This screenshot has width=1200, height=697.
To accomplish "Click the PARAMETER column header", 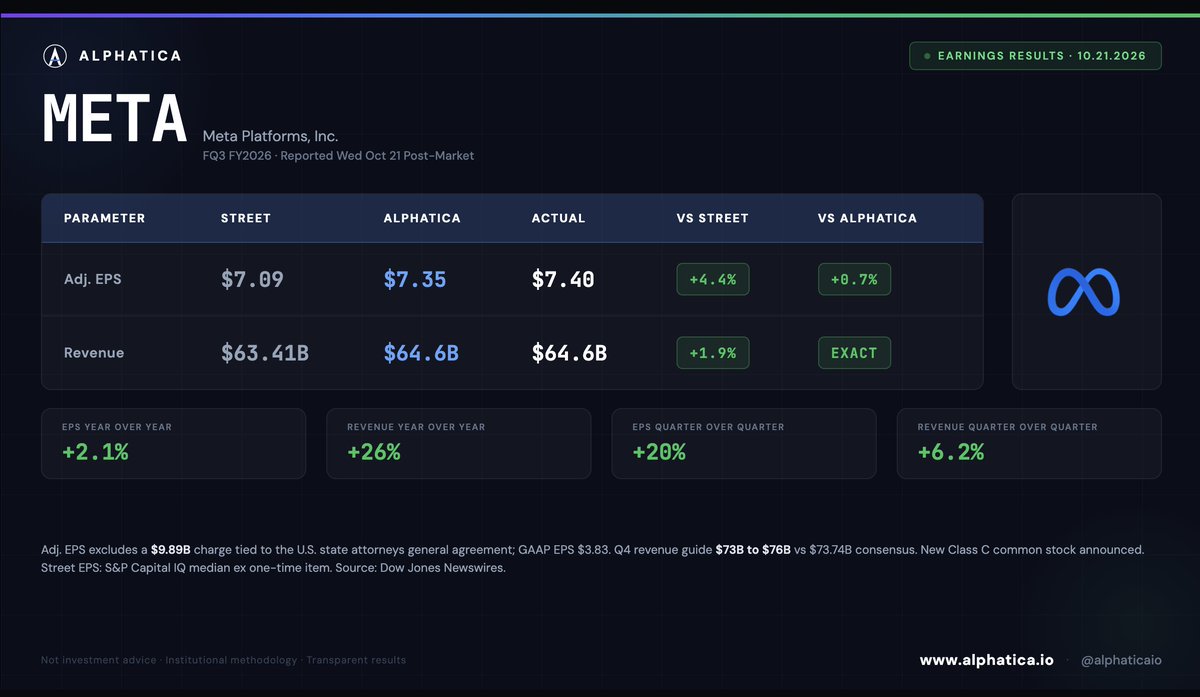I will [x=104, y=218].
